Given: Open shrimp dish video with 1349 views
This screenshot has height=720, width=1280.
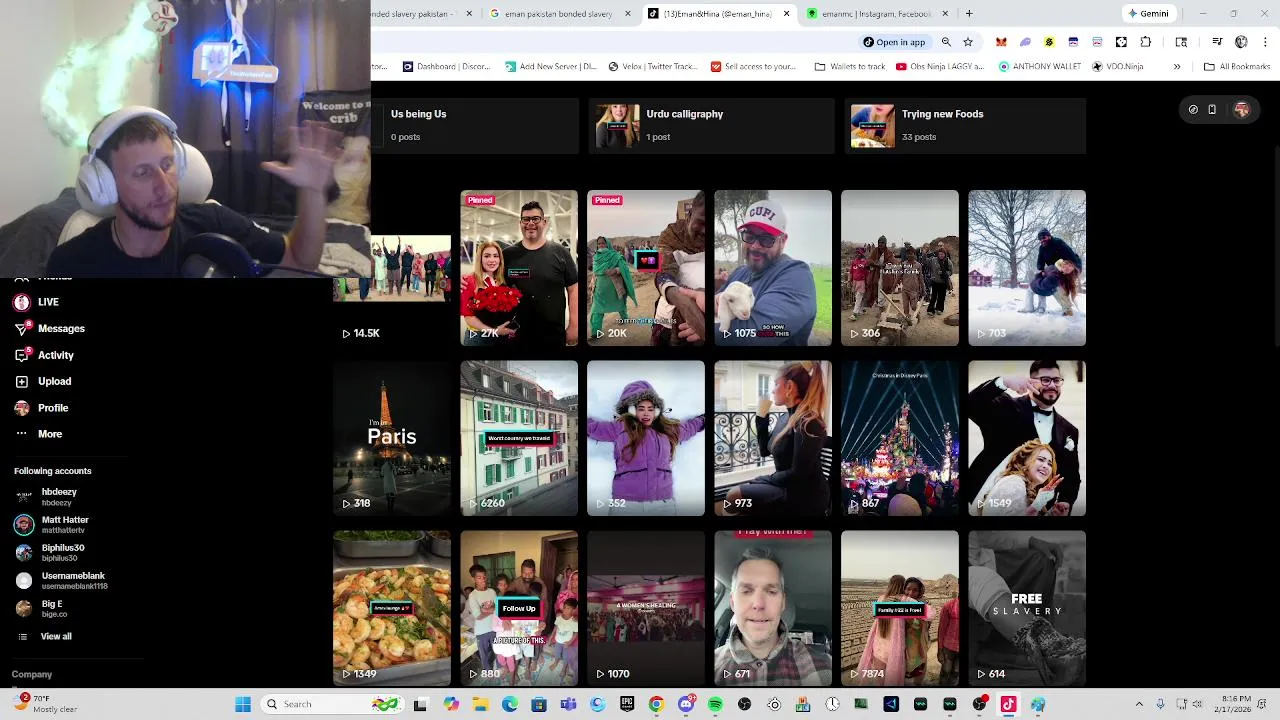Looking at the screenshot, I should [x=392, y=608].
